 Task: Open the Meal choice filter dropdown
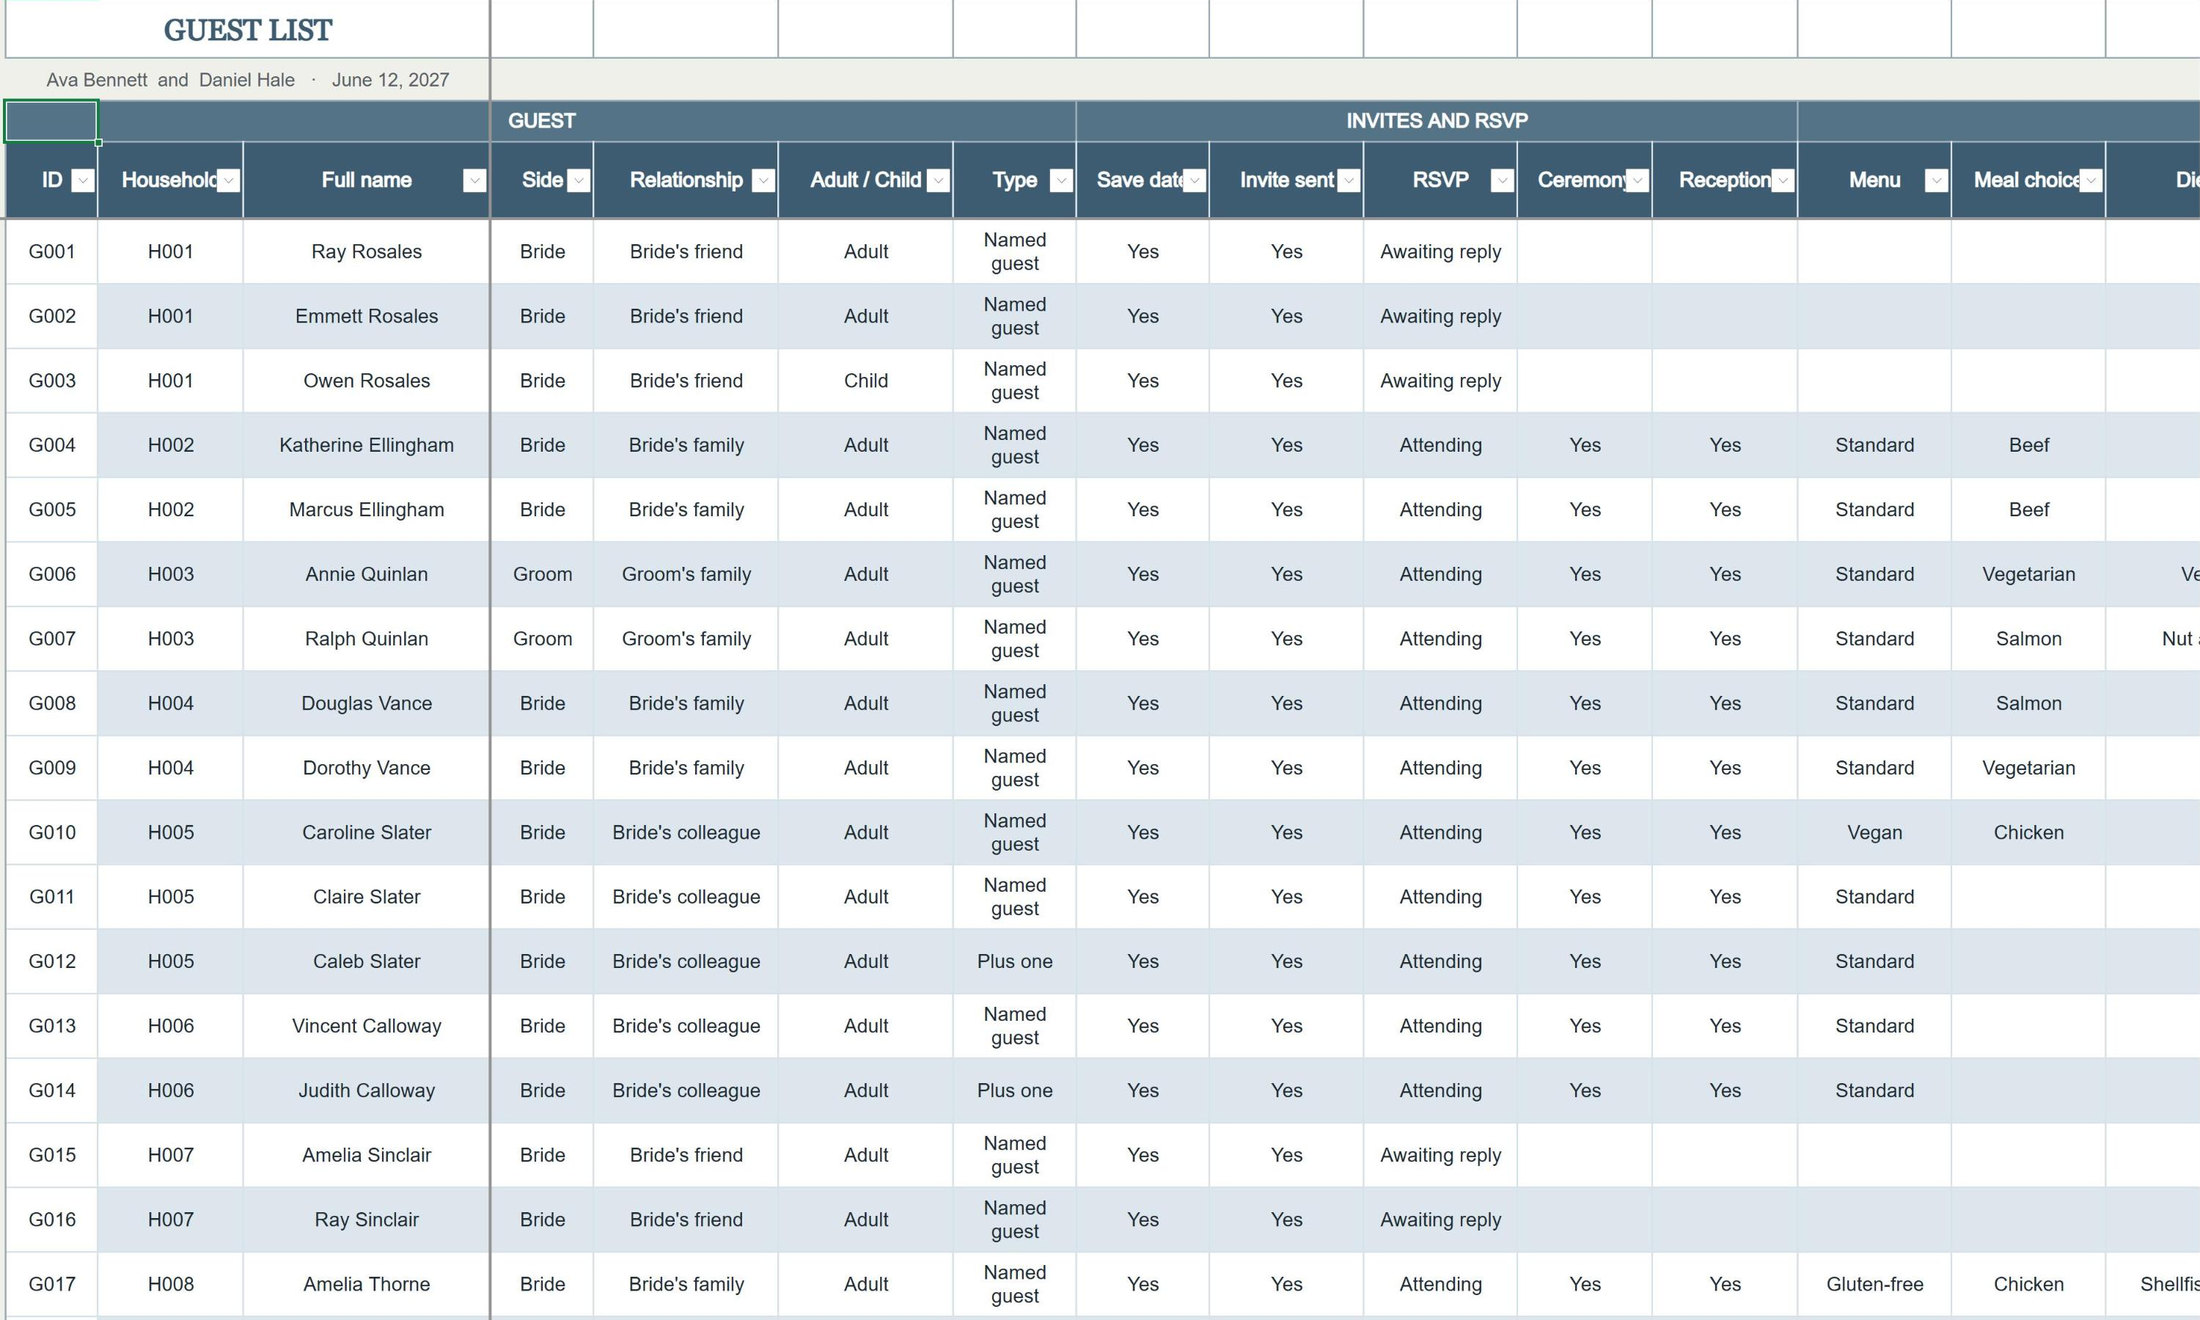click(x=2091, y=180)
